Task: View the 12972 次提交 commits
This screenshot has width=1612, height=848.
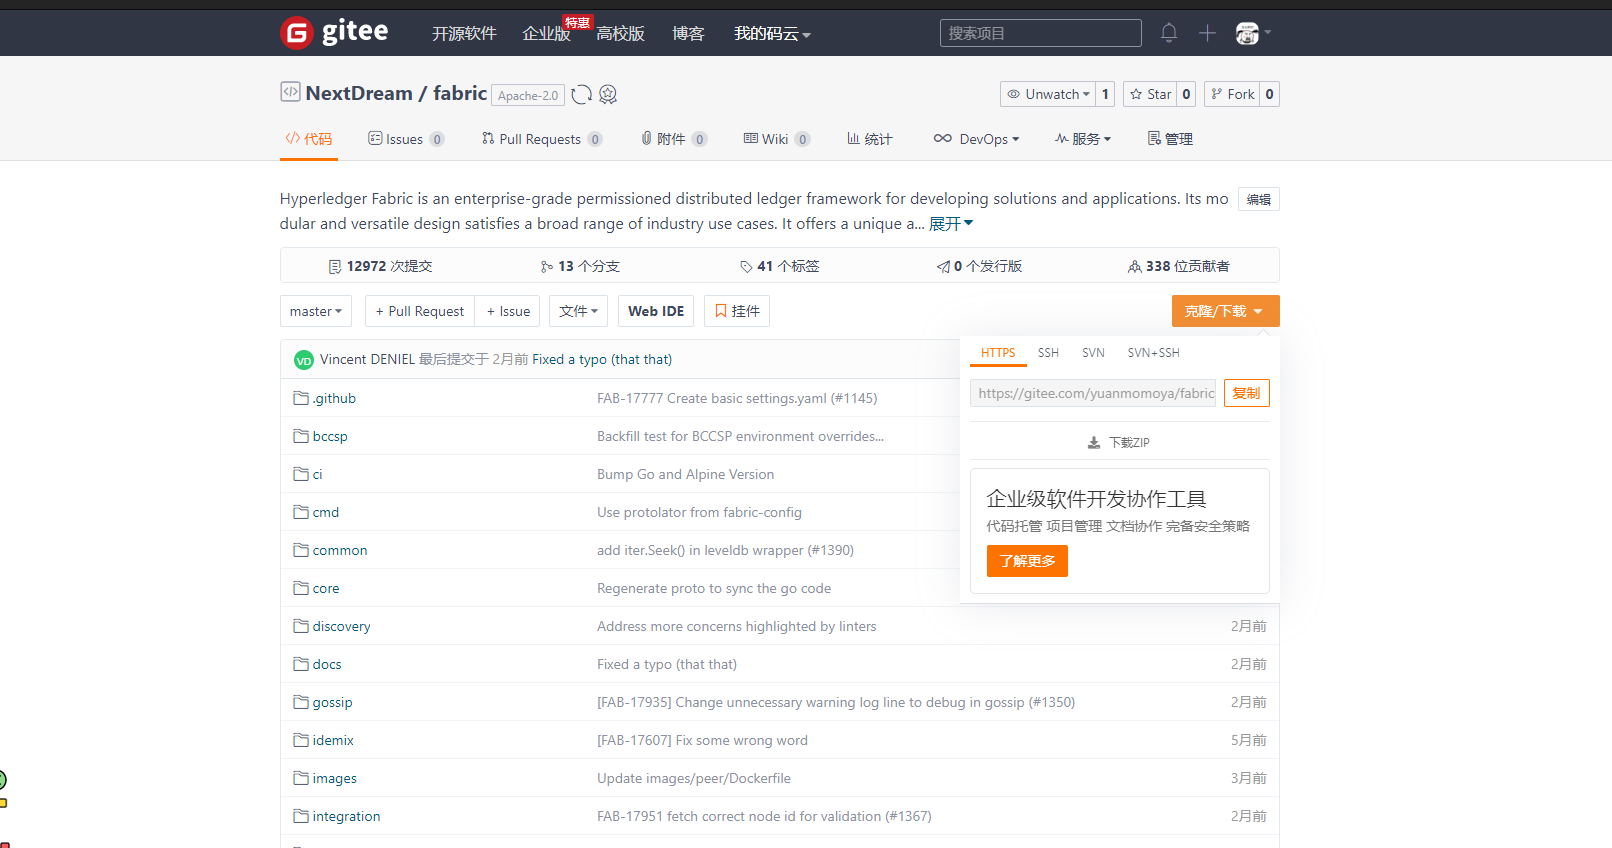Action: click(380, 266)
